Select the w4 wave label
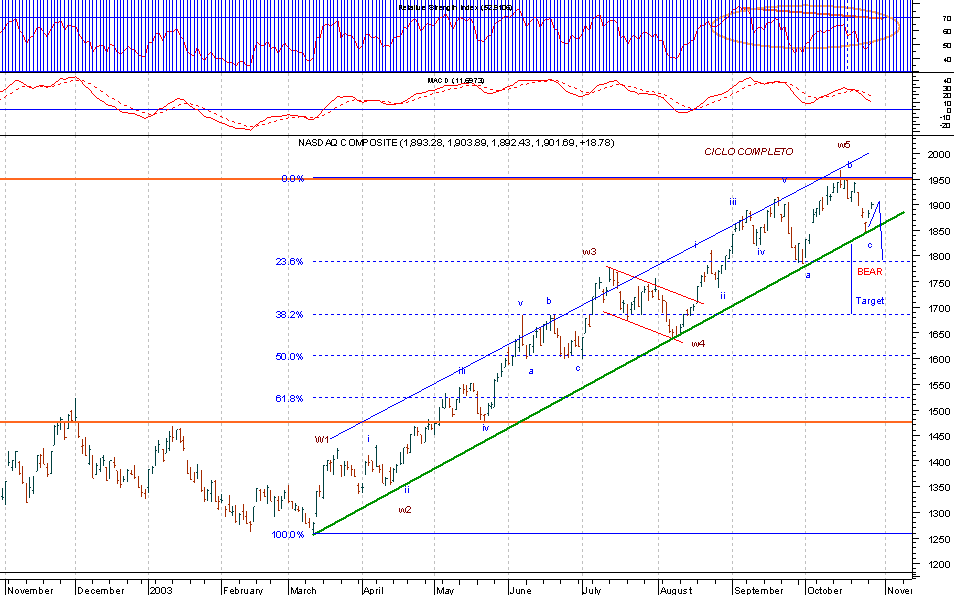Image resolution: width=954 pixels, height=595 pixels. [x=698, y=344]
